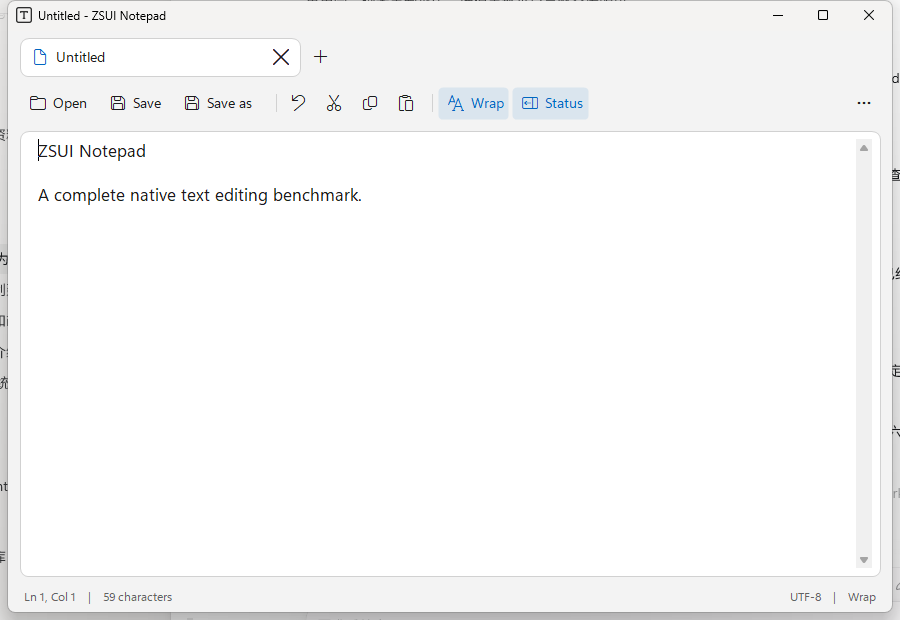Image resolution: width=900 pixels, height=620 pixels.
Task: Add a new tab with plus icon
Action: point(320,57)
